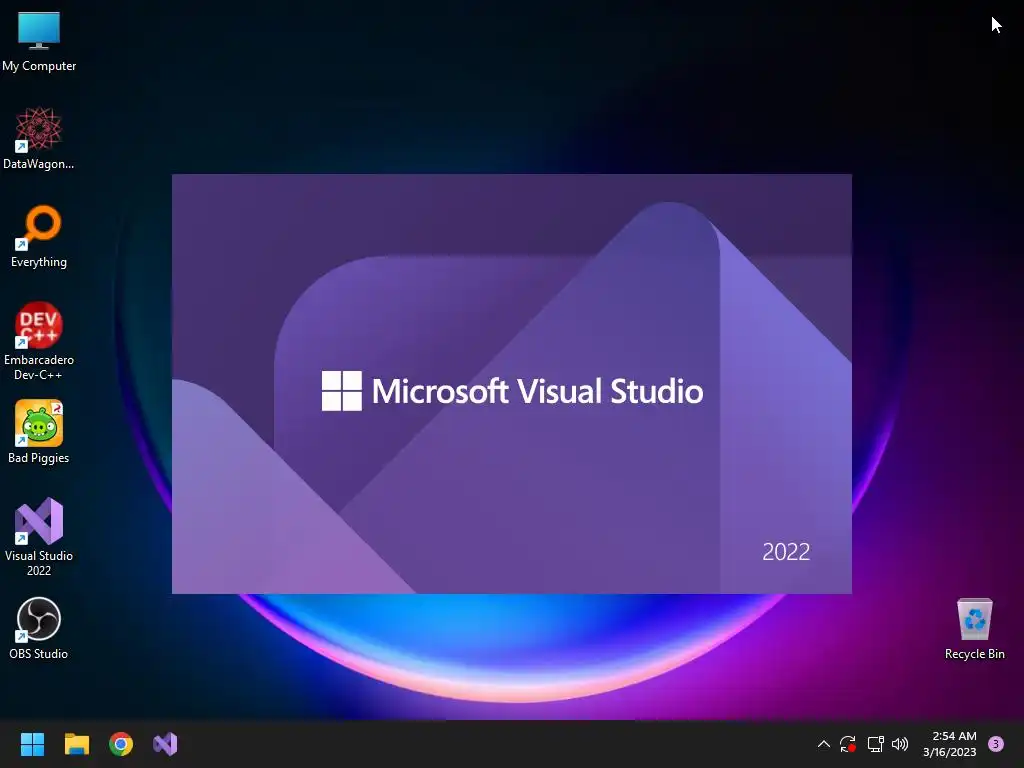Click the 'Everything' label text
Image resolution: width=1024 pixels, height=768 pixels.
coord(39,262)
